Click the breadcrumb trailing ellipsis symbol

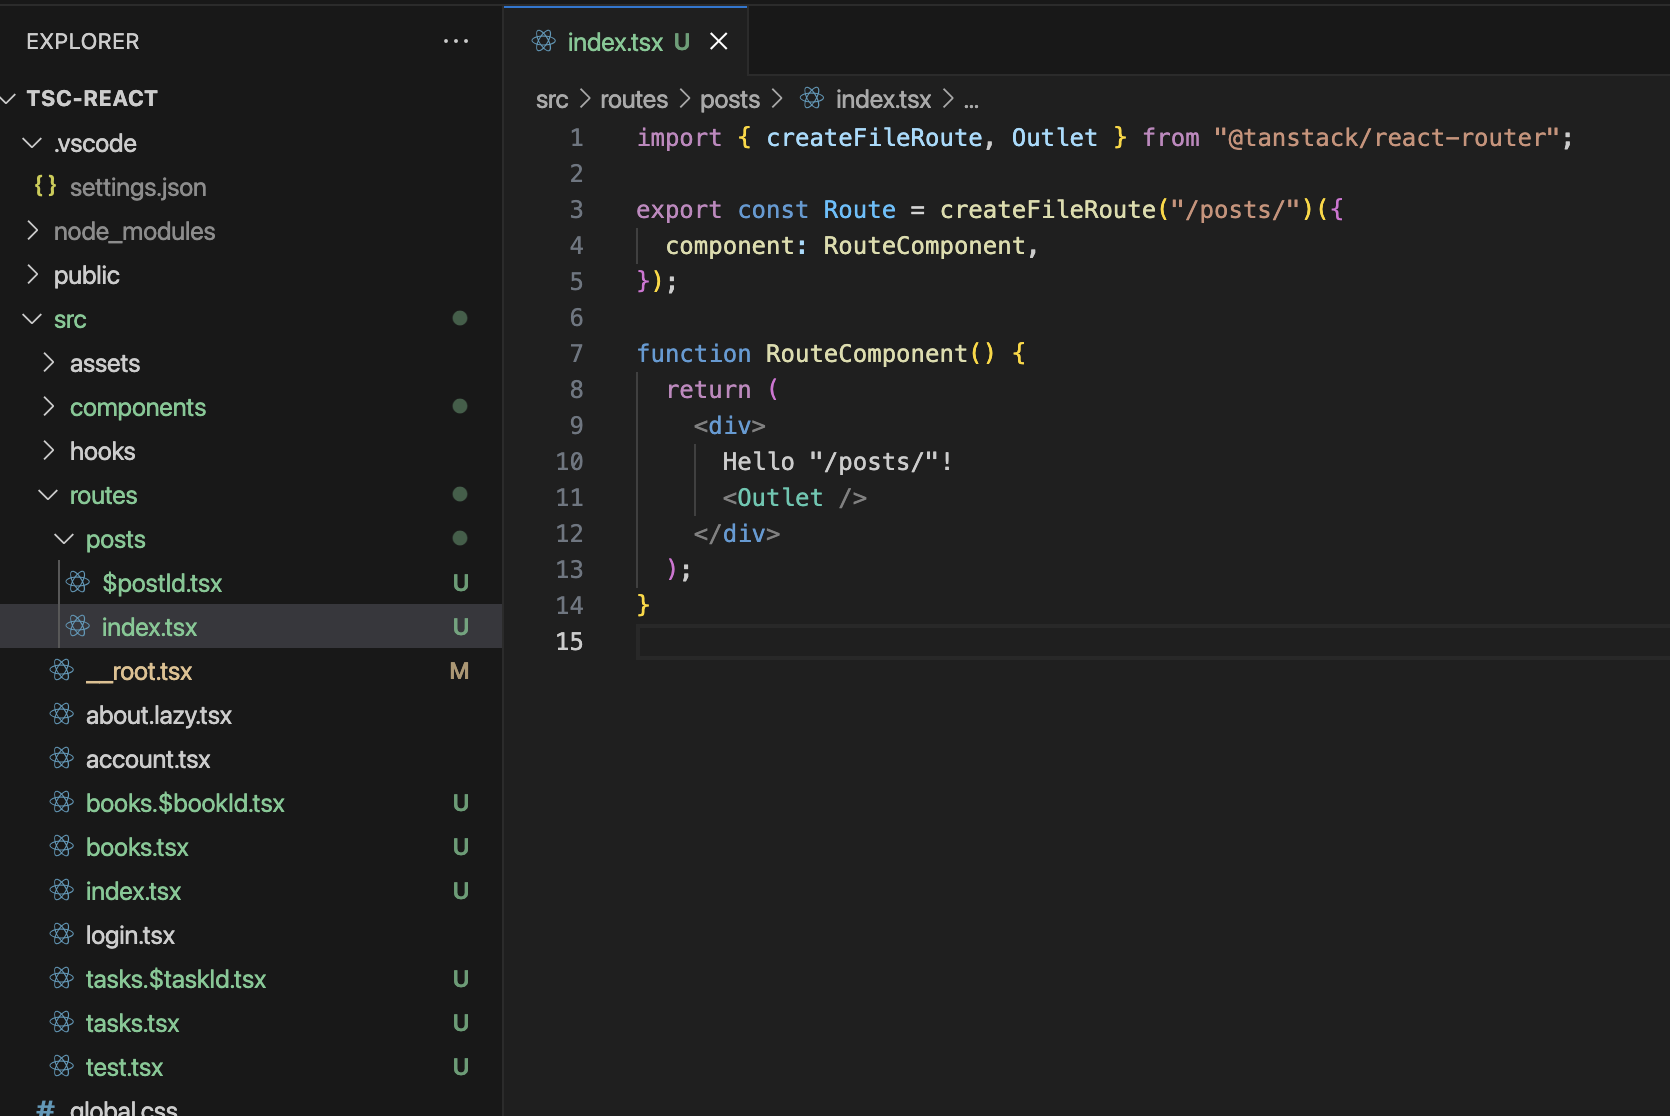click(971, 101)
